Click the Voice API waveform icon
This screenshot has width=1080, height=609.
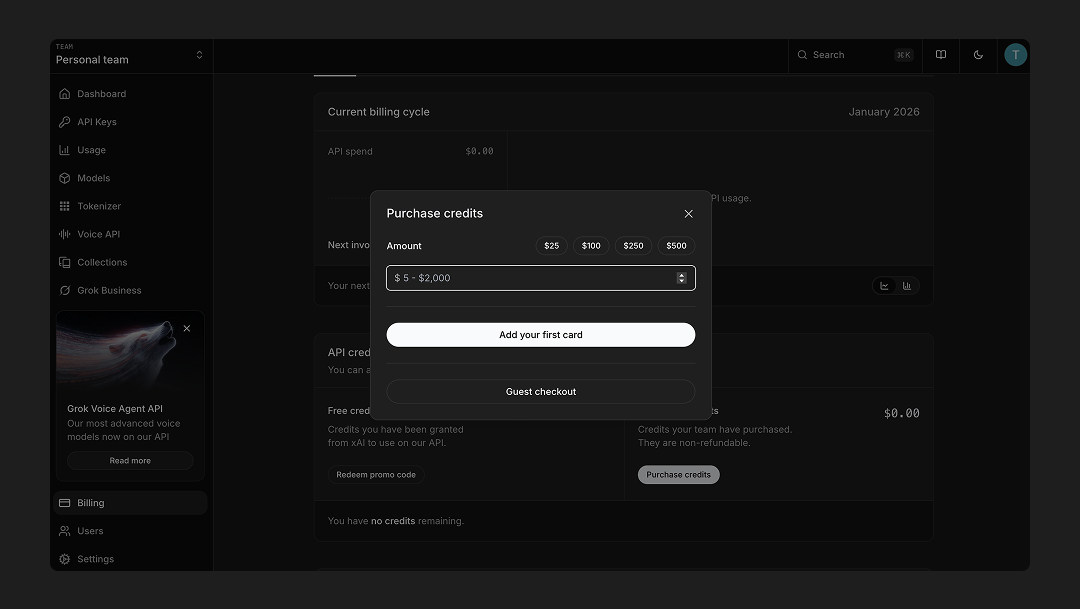(65, 234)
